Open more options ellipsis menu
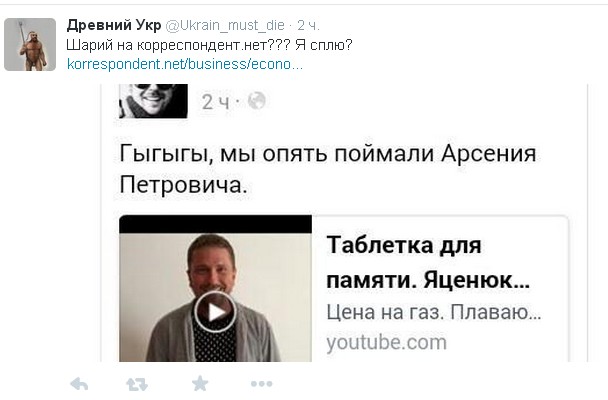 pyautogui.click(x=261, y=384)
